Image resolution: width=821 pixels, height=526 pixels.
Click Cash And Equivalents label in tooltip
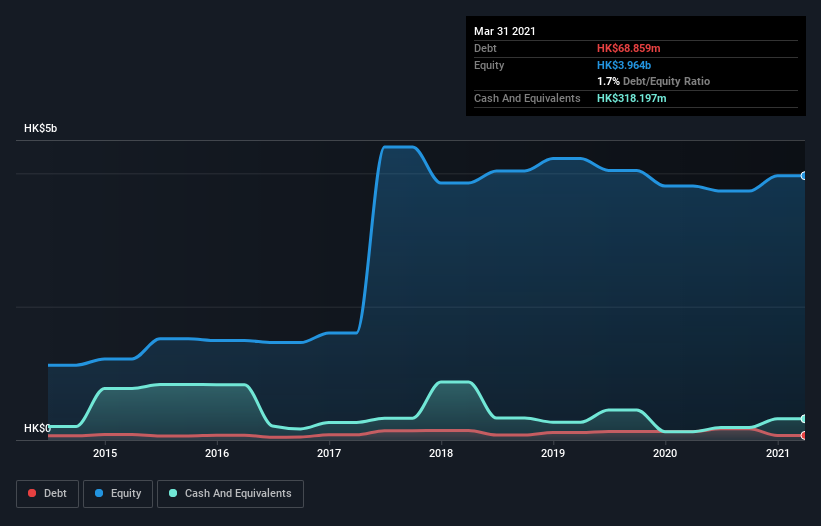click(527, 98)
